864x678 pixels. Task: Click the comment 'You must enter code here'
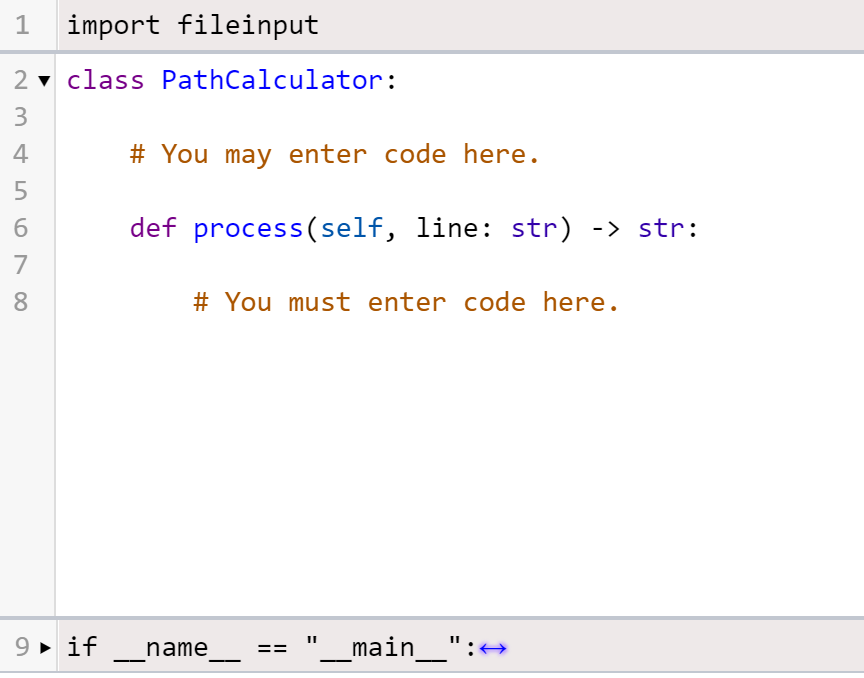coord(405,301)
